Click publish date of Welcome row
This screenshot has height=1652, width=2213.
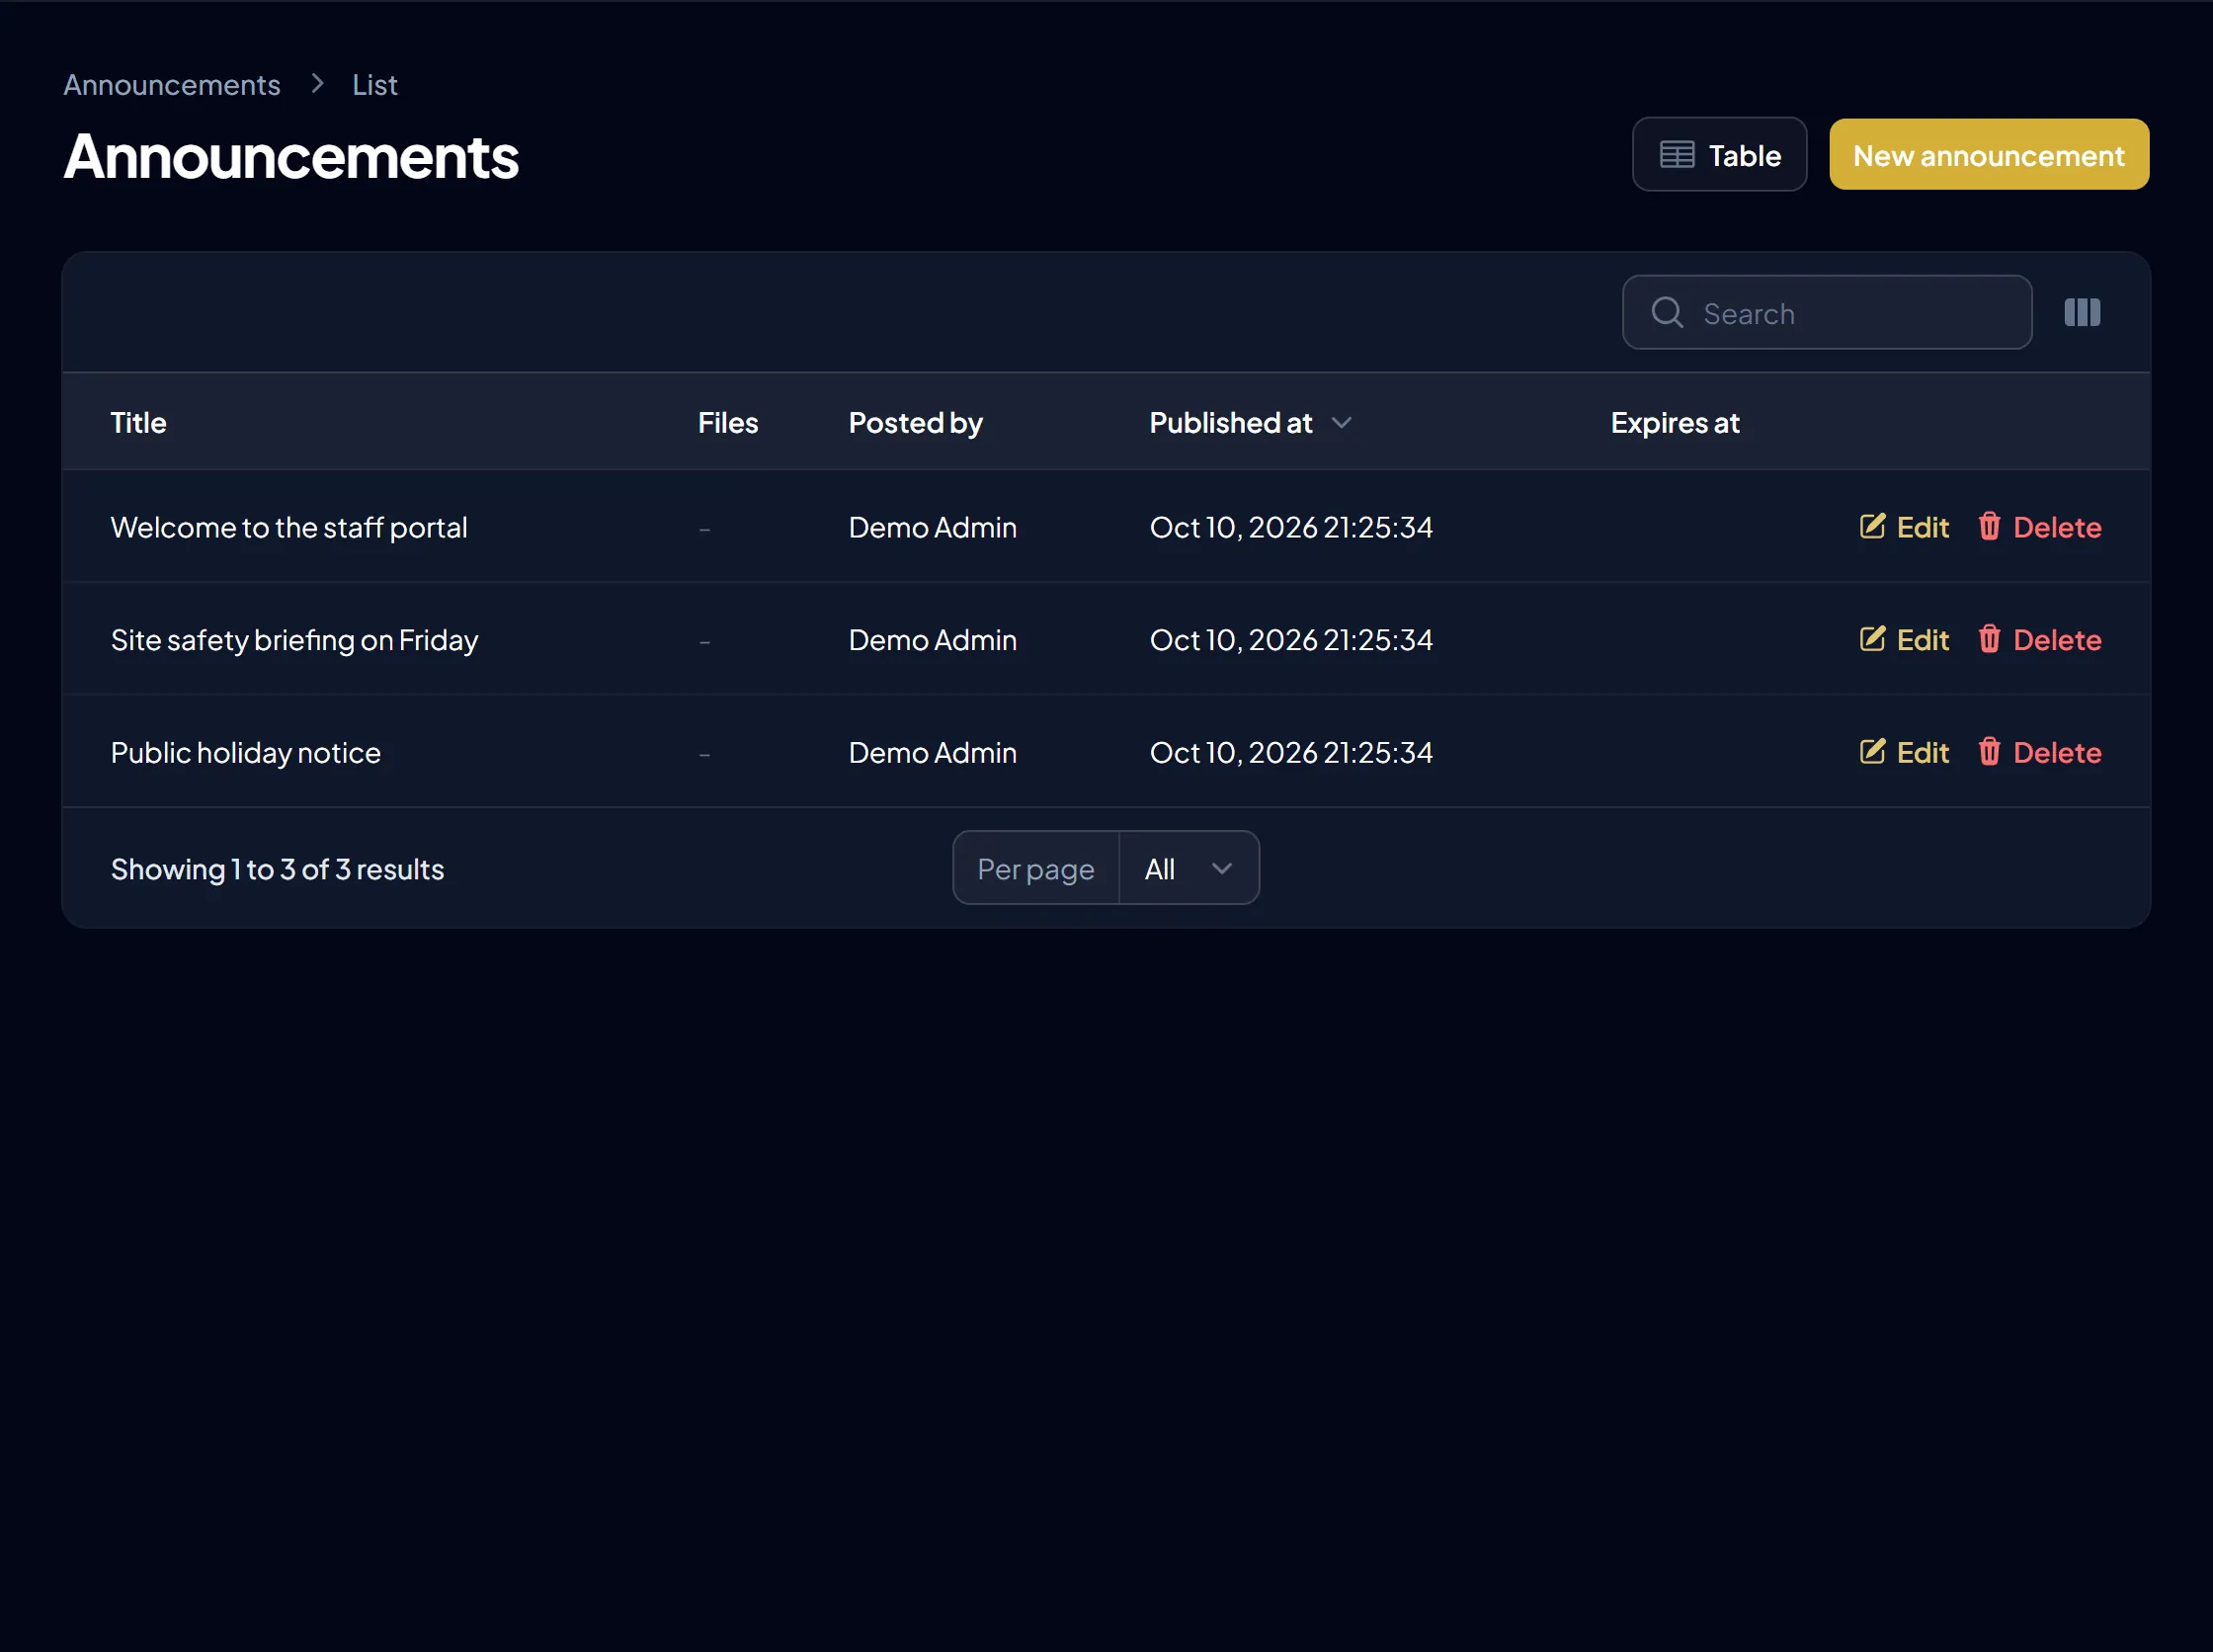tap(1291, 527)
